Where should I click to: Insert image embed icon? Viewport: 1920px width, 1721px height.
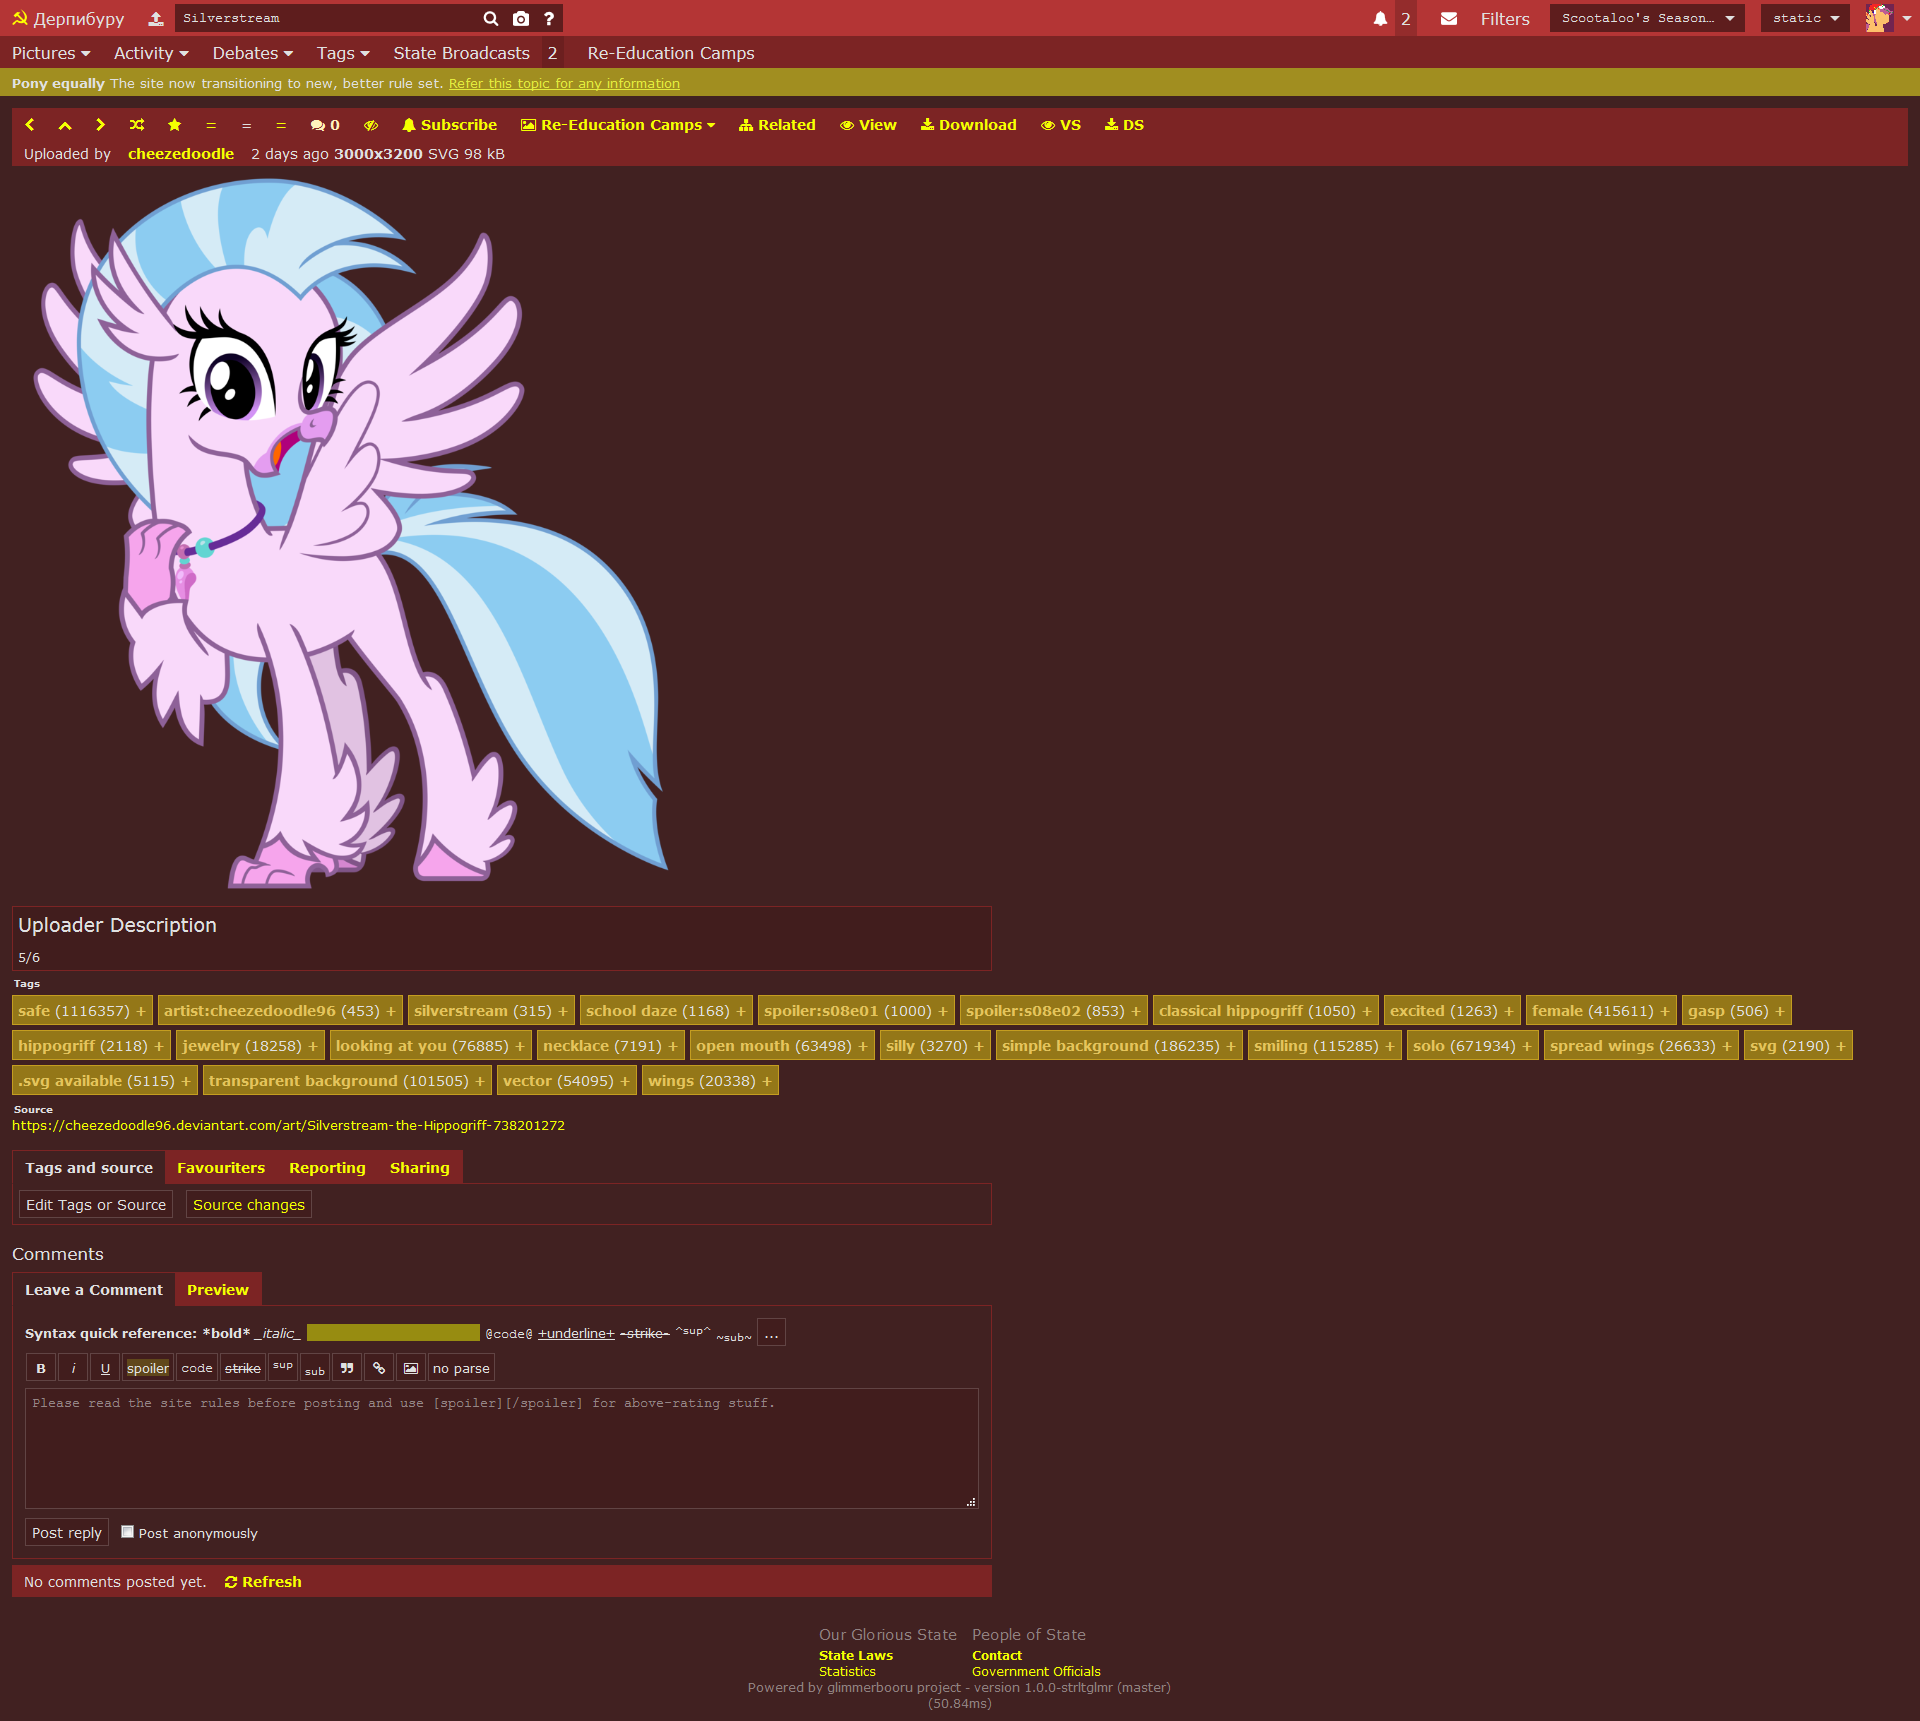(x=411, y=1368)
